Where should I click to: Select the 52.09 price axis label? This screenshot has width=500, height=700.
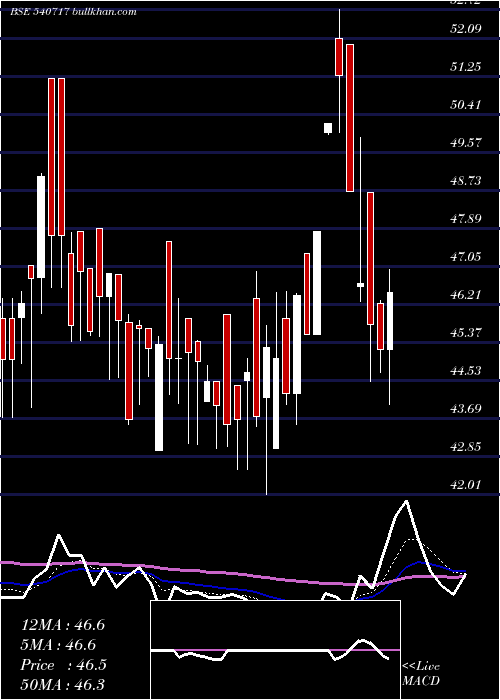[466, 29]
